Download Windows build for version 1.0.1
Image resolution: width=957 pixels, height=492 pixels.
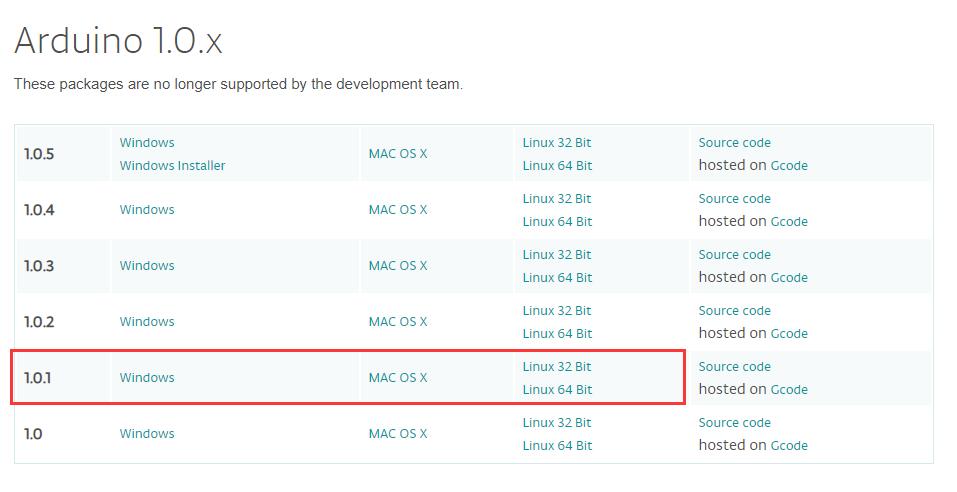(147, 378)
